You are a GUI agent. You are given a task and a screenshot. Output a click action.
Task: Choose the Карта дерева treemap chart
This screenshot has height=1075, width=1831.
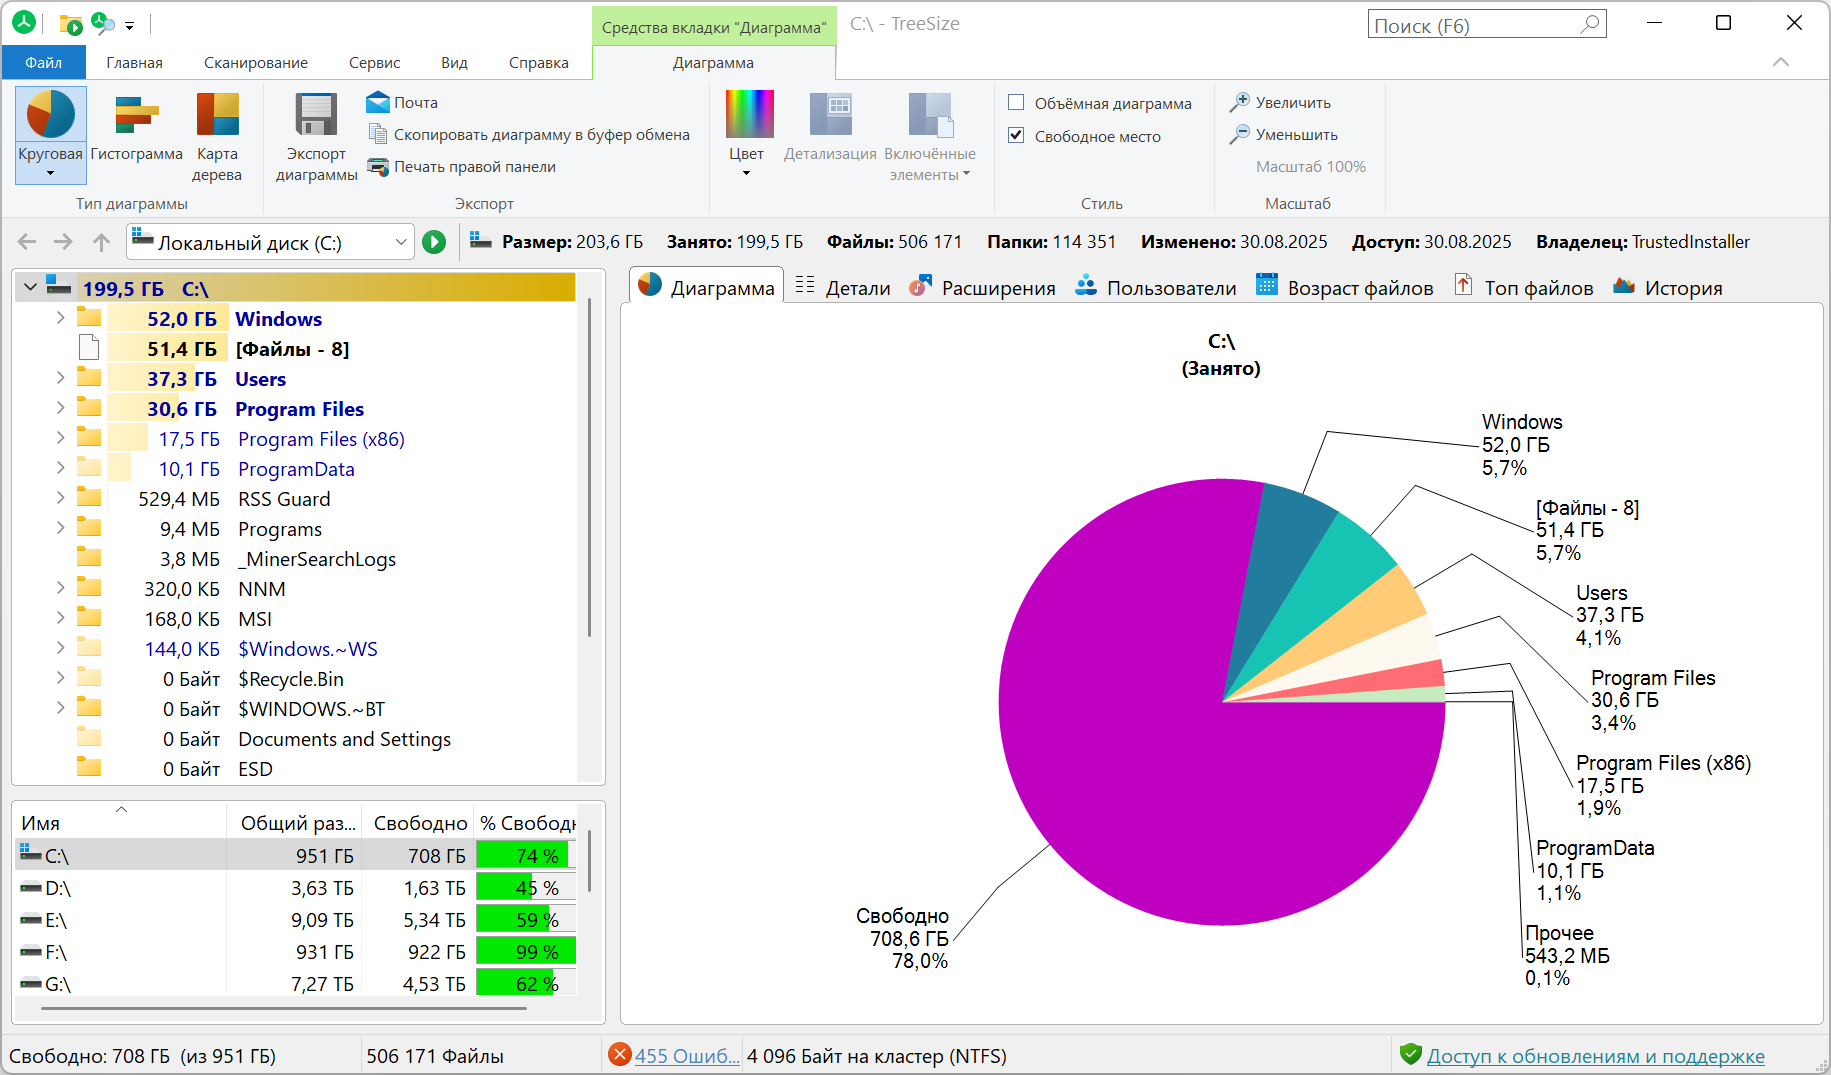[x=217, y=137]
